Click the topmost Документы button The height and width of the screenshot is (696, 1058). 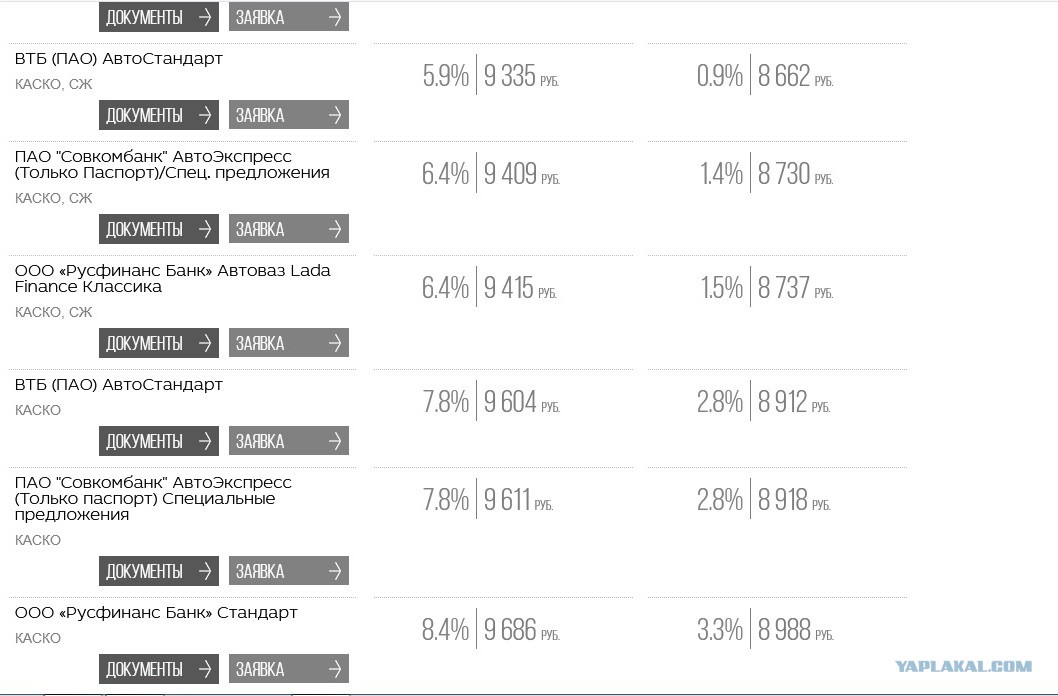point(159,17)
